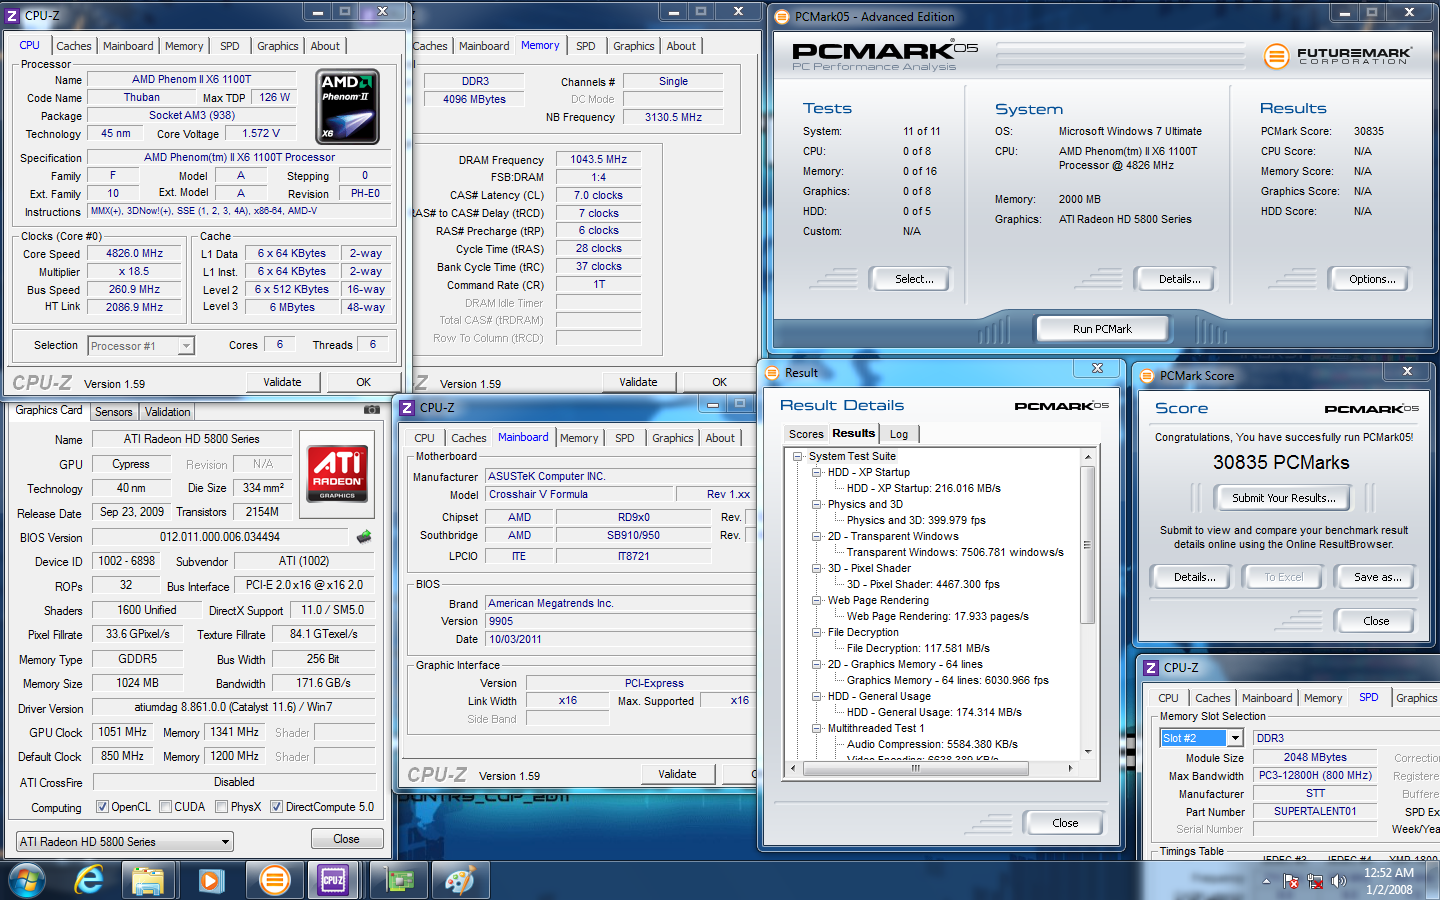Toggle the OpenCL checkbox

(x=102, y=807)
